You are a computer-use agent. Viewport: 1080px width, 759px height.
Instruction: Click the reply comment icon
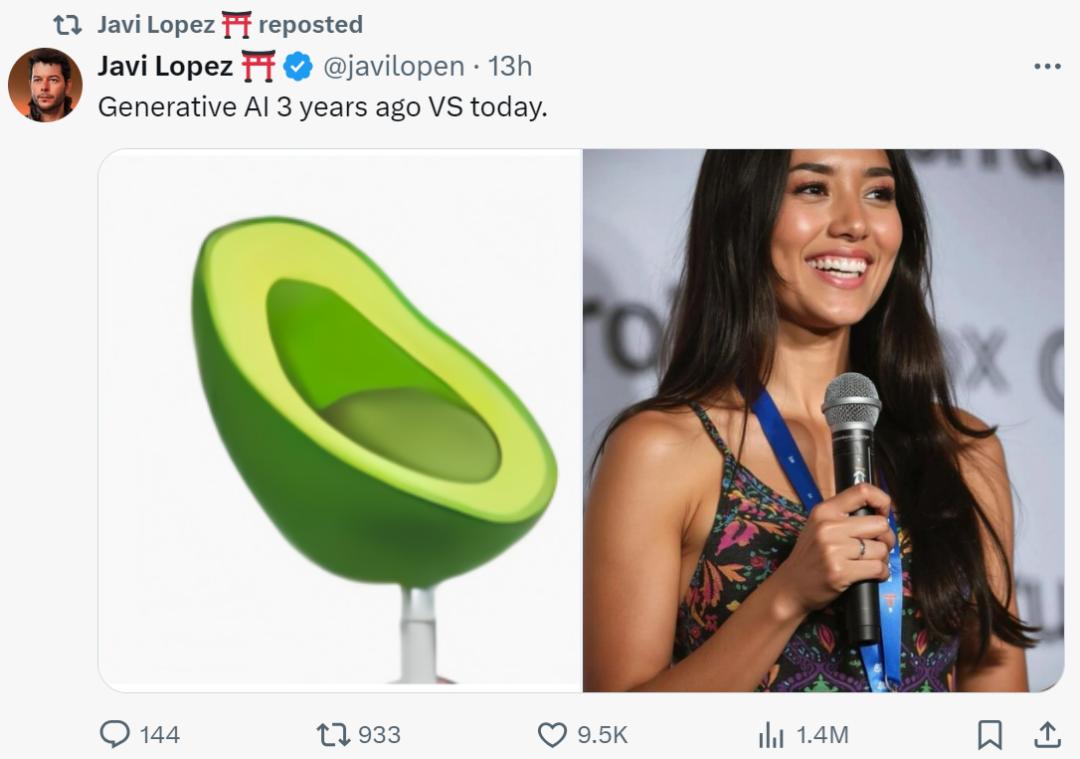(x=115, y=735)
